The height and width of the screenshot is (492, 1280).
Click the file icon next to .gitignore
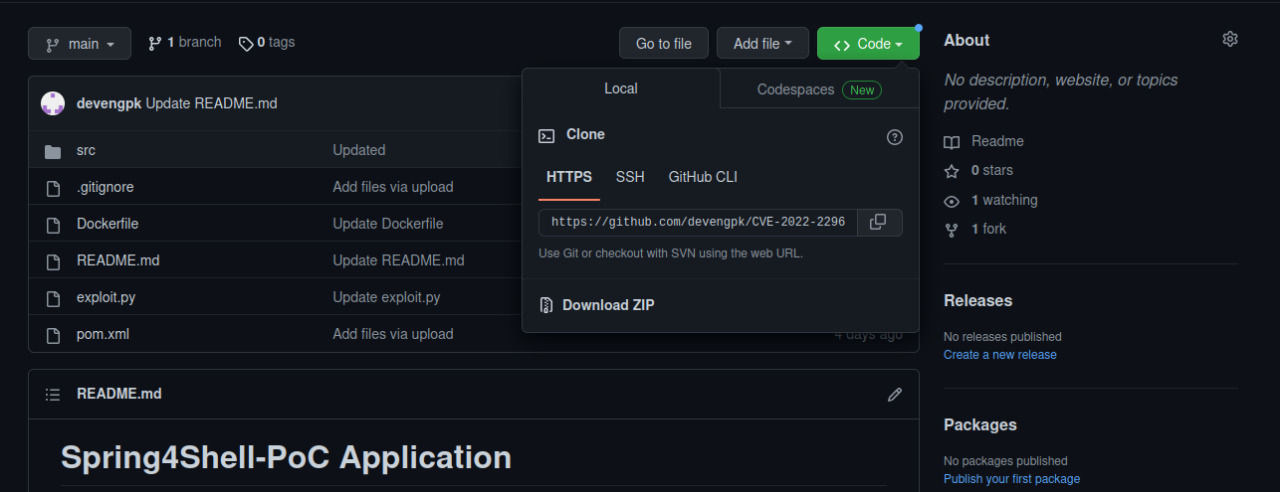coord(53,187)
